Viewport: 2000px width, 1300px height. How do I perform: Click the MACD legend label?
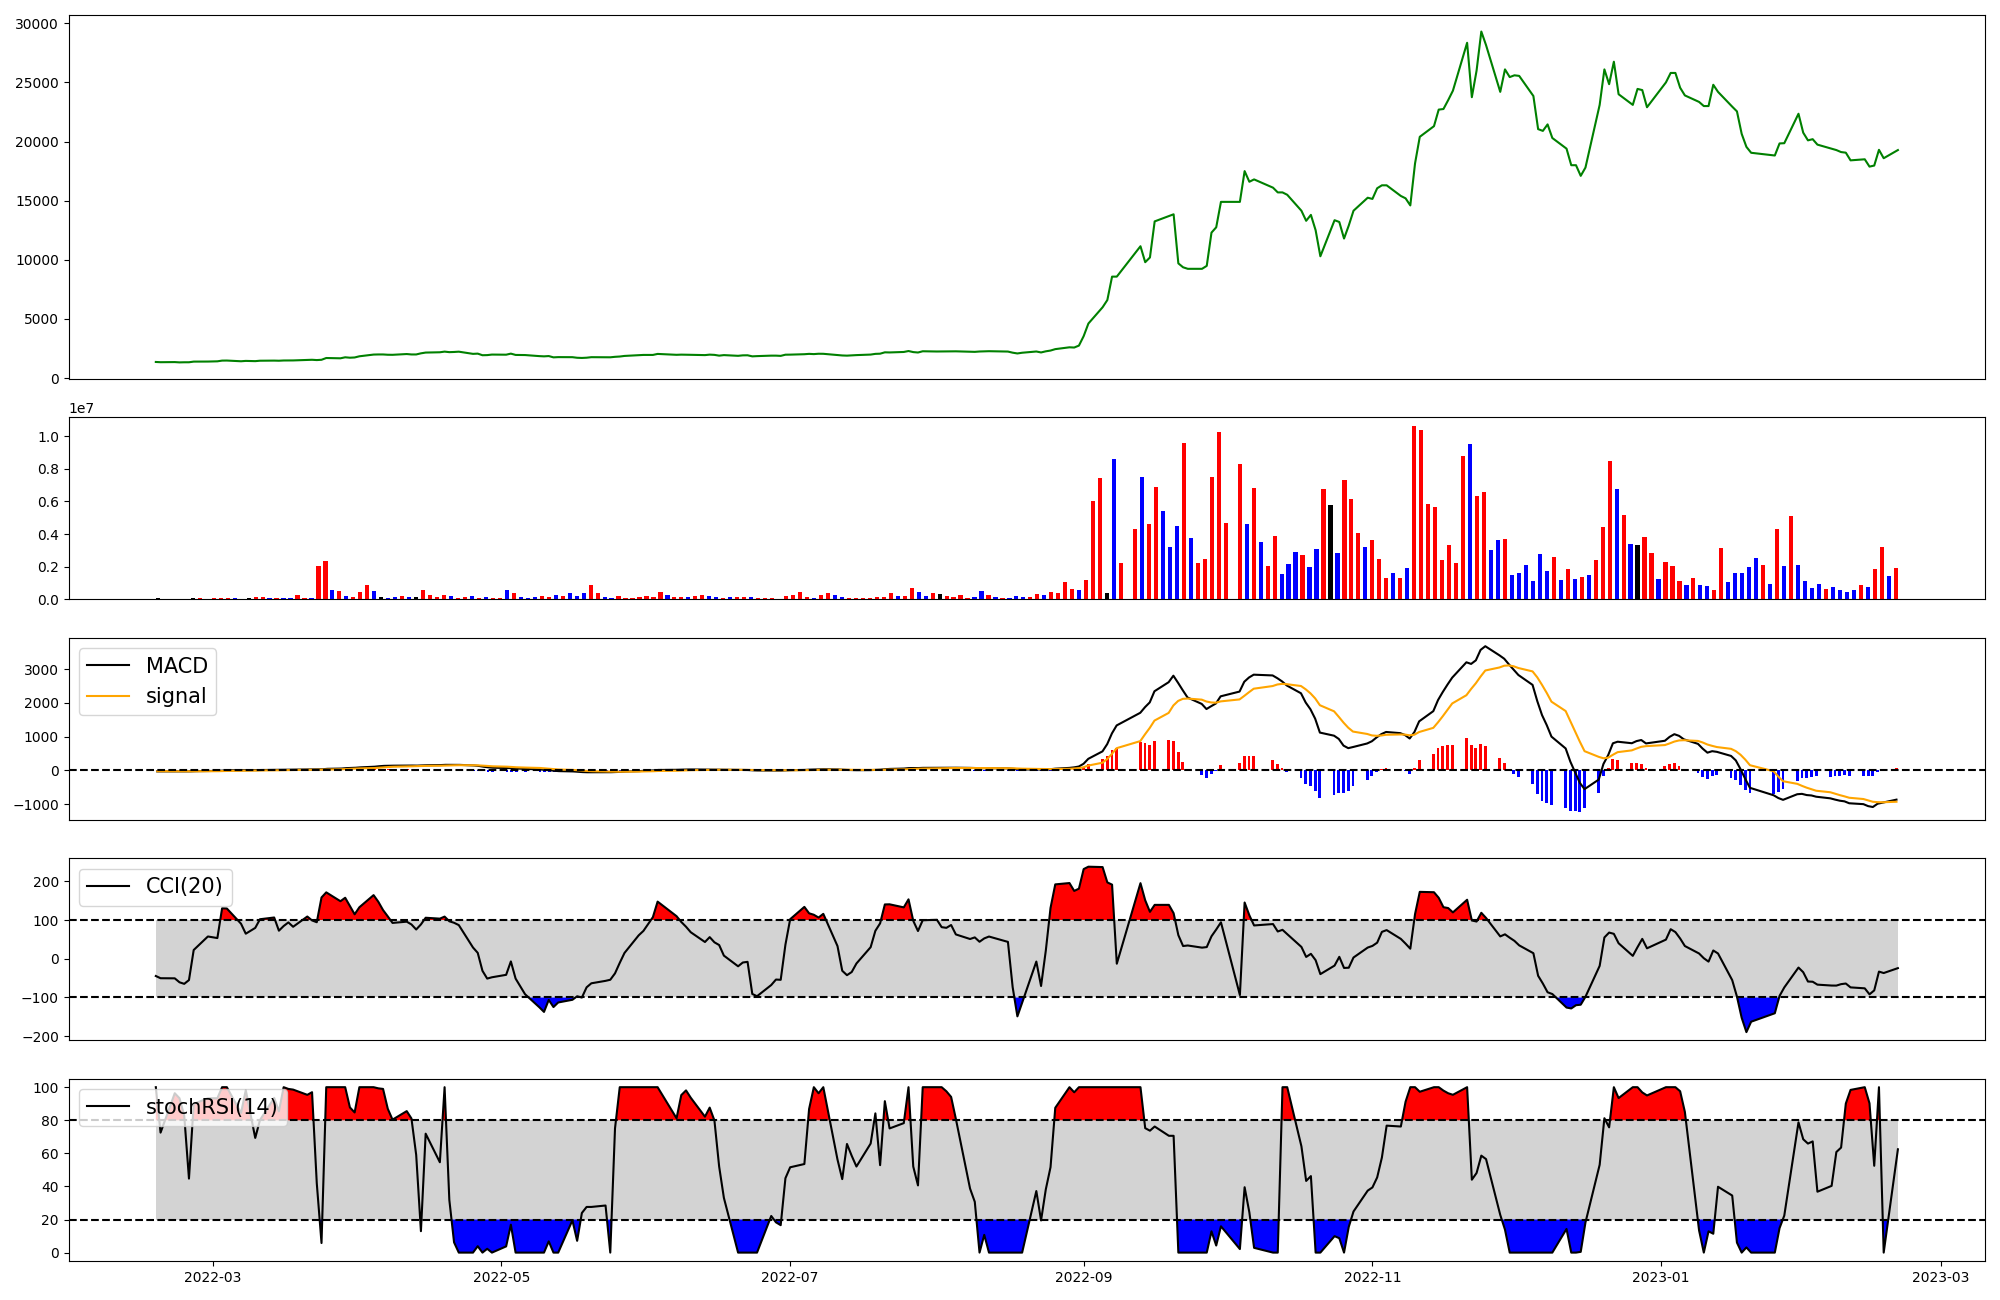click(x=176, y=666)
